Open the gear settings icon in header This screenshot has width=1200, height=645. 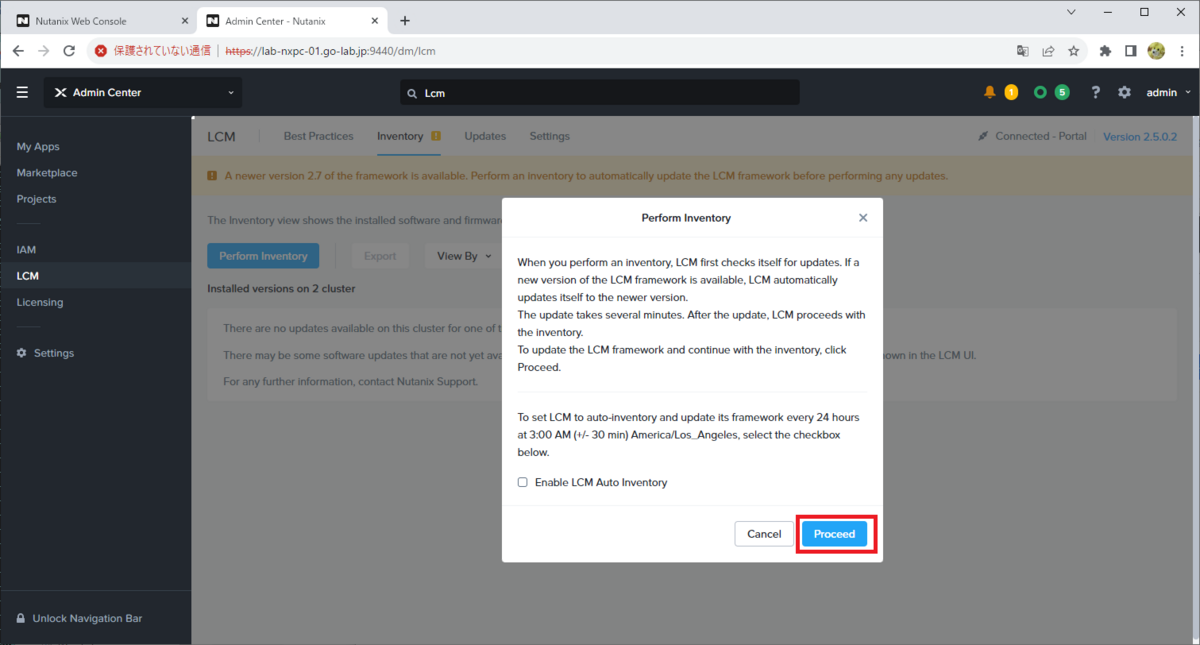(1124, 92)
